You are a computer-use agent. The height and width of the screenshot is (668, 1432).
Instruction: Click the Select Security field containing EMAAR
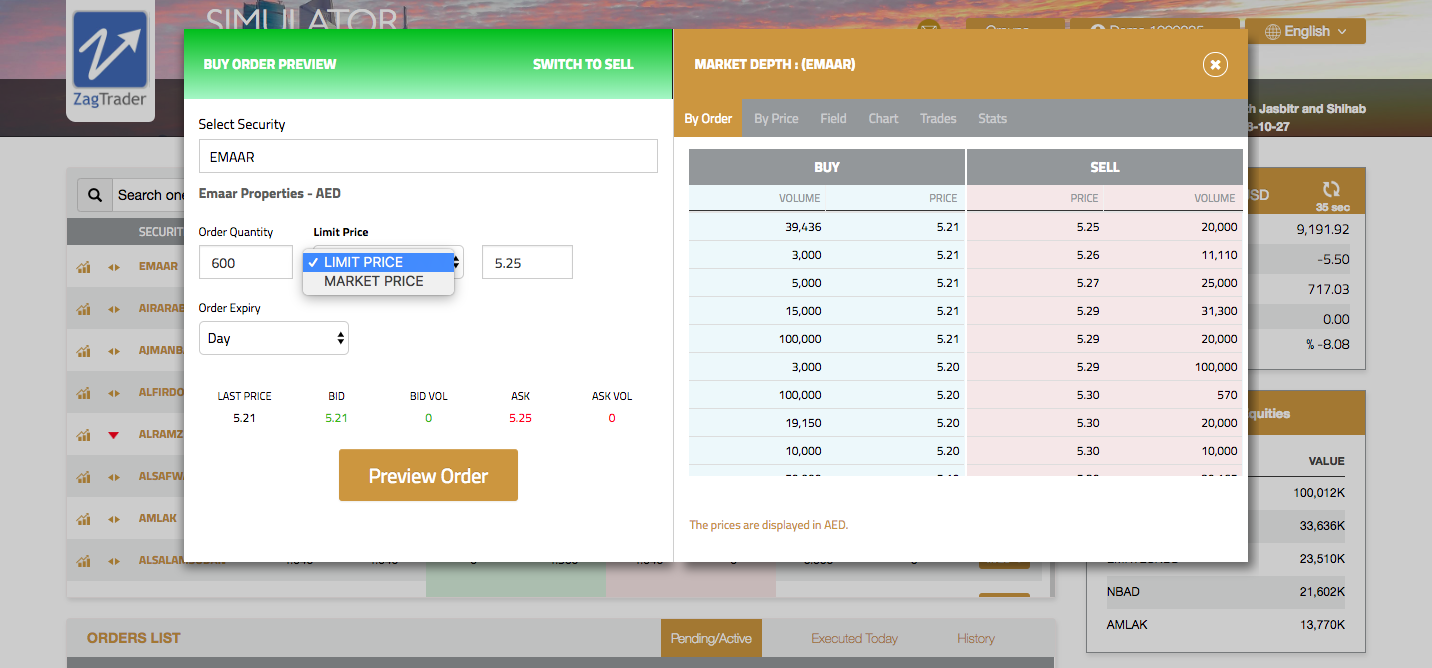click(428, 156)
